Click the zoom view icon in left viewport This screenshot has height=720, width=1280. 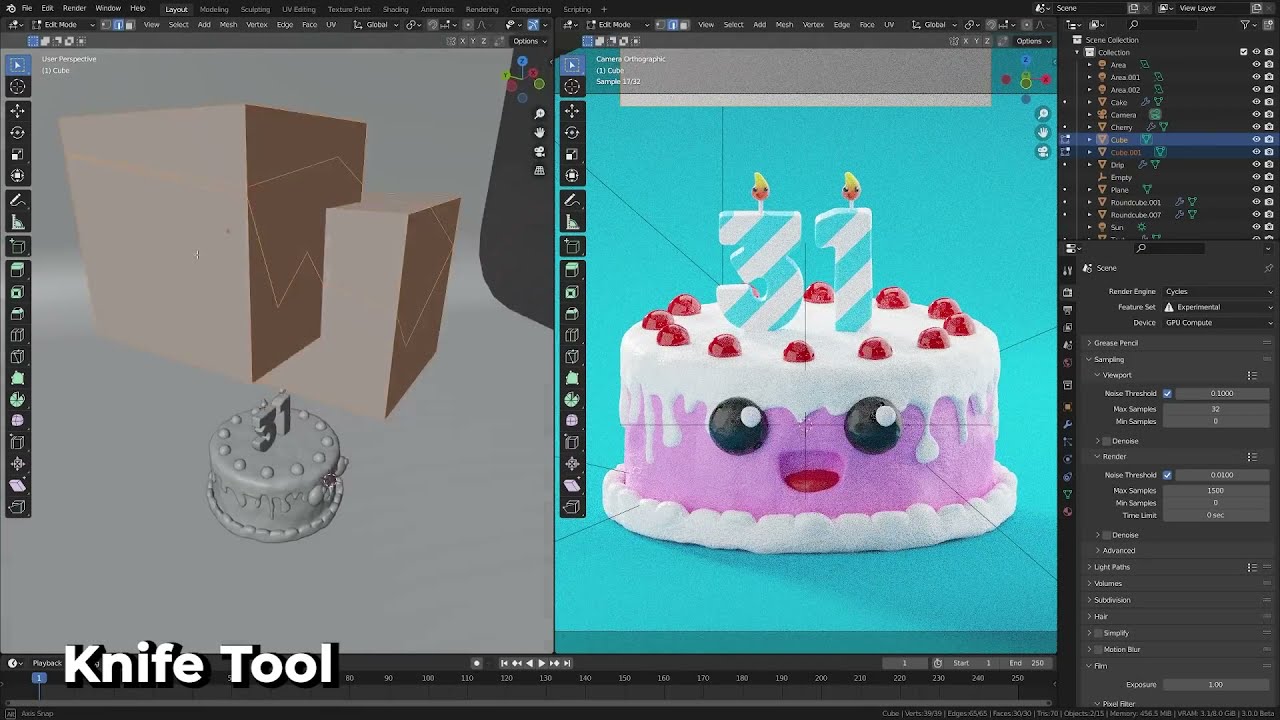point(540,114)
